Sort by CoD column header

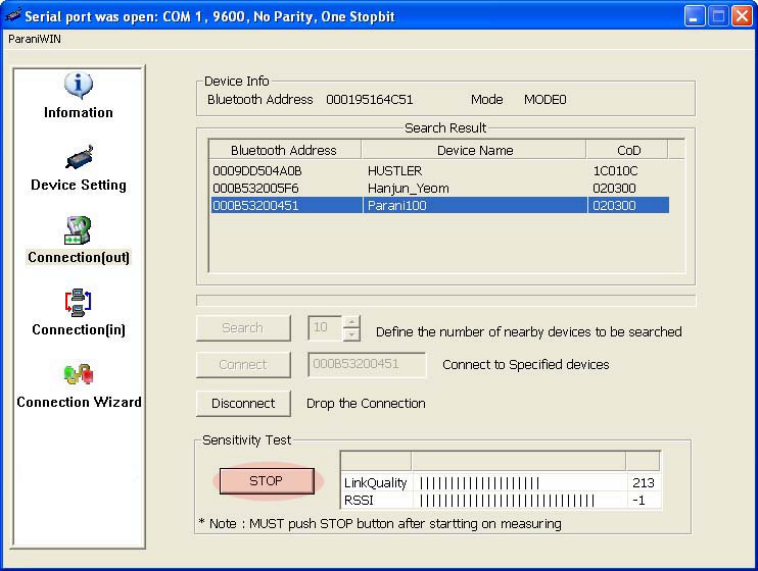[x=627, y=150]
